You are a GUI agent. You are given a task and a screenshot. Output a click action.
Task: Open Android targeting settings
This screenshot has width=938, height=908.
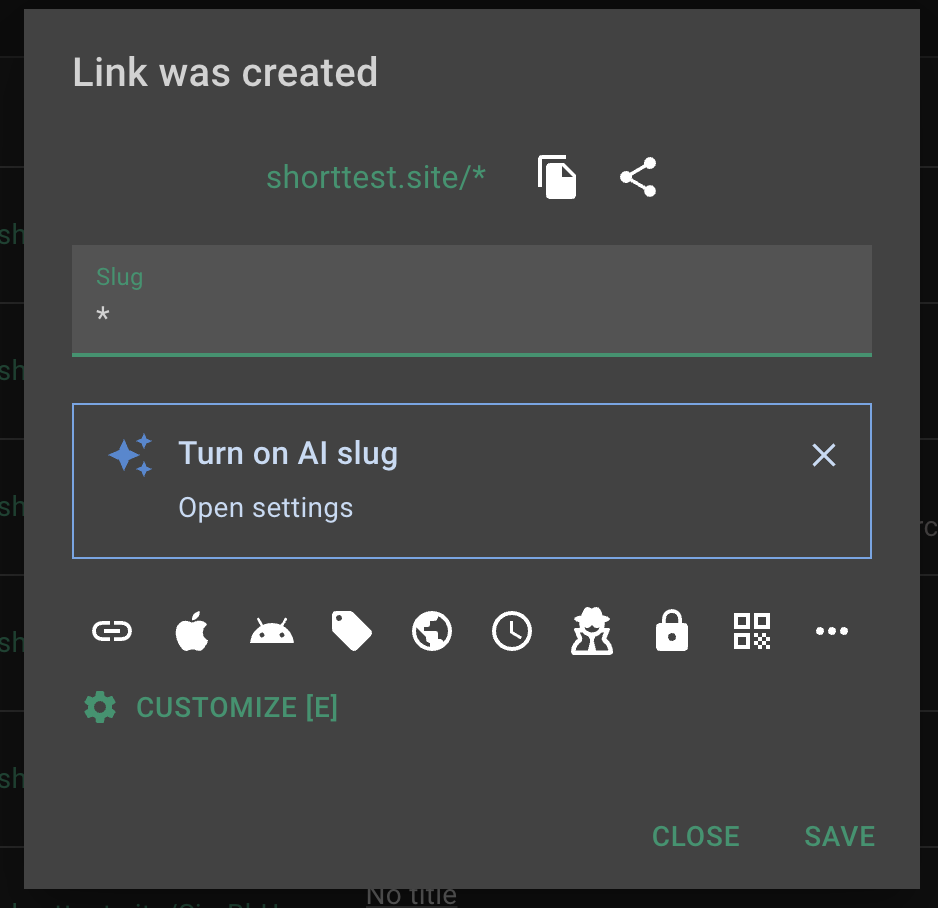pos(272,631)
